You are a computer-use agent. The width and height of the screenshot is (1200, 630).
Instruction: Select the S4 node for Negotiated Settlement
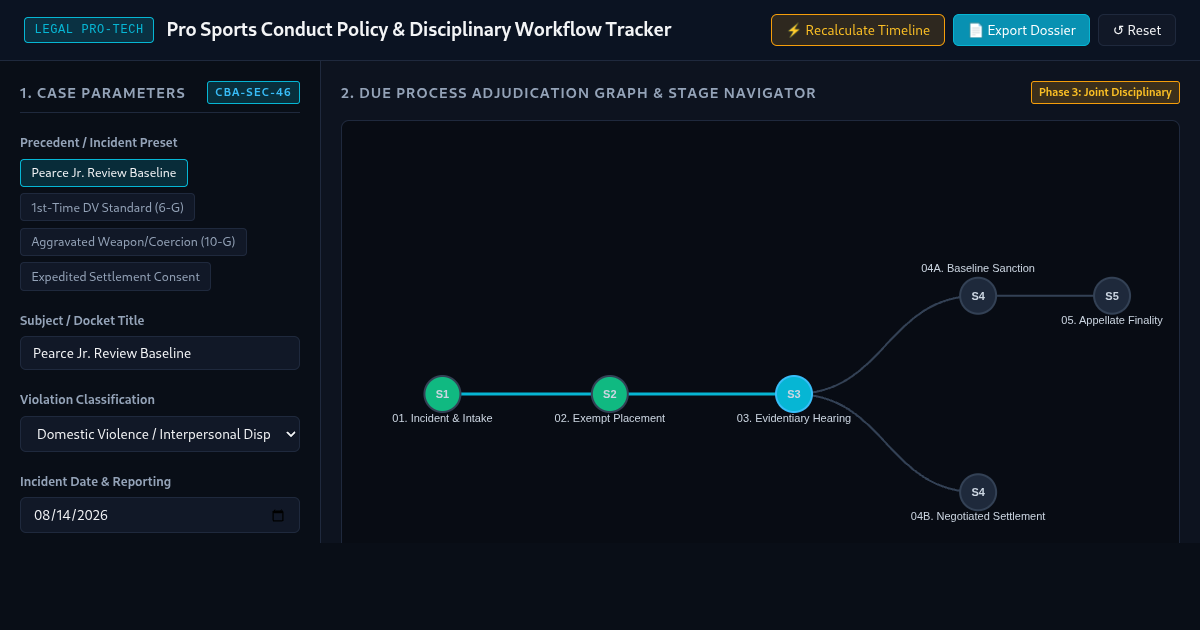(x=978, y=492)
